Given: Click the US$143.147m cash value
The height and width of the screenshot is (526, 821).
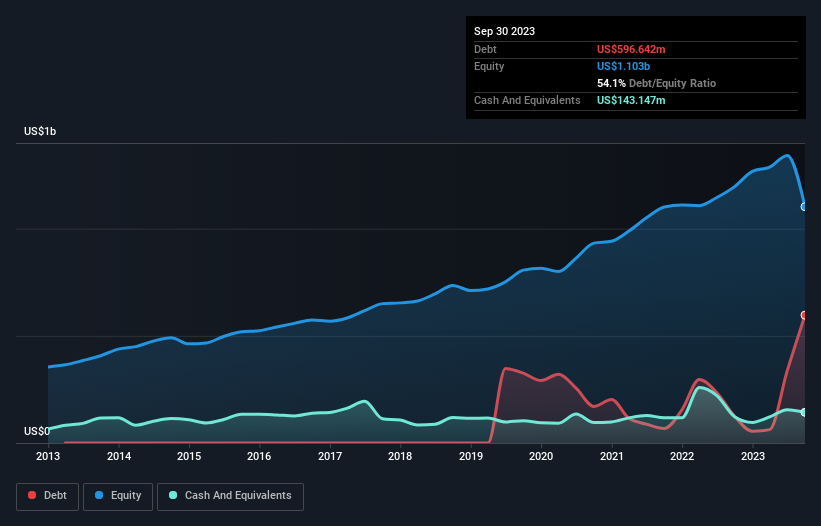Looking at the screenshot, I should tap(631, 100).
